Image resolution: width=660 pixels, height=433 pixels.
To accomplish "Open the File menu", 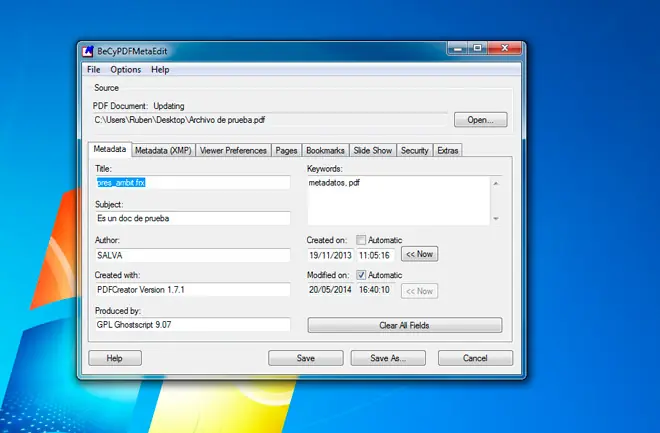I will point(93,69).
